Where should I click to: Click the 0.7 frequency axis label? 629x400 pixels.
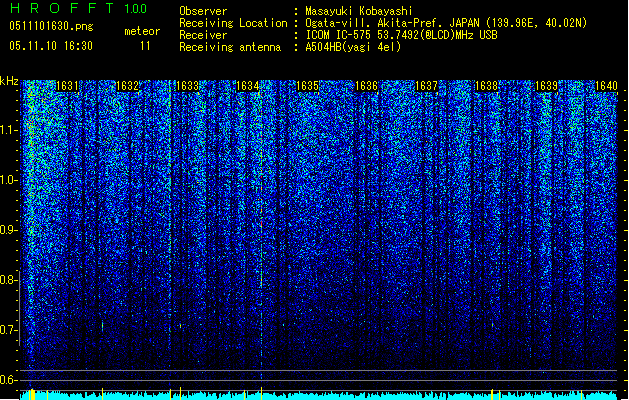click(8, 330)
